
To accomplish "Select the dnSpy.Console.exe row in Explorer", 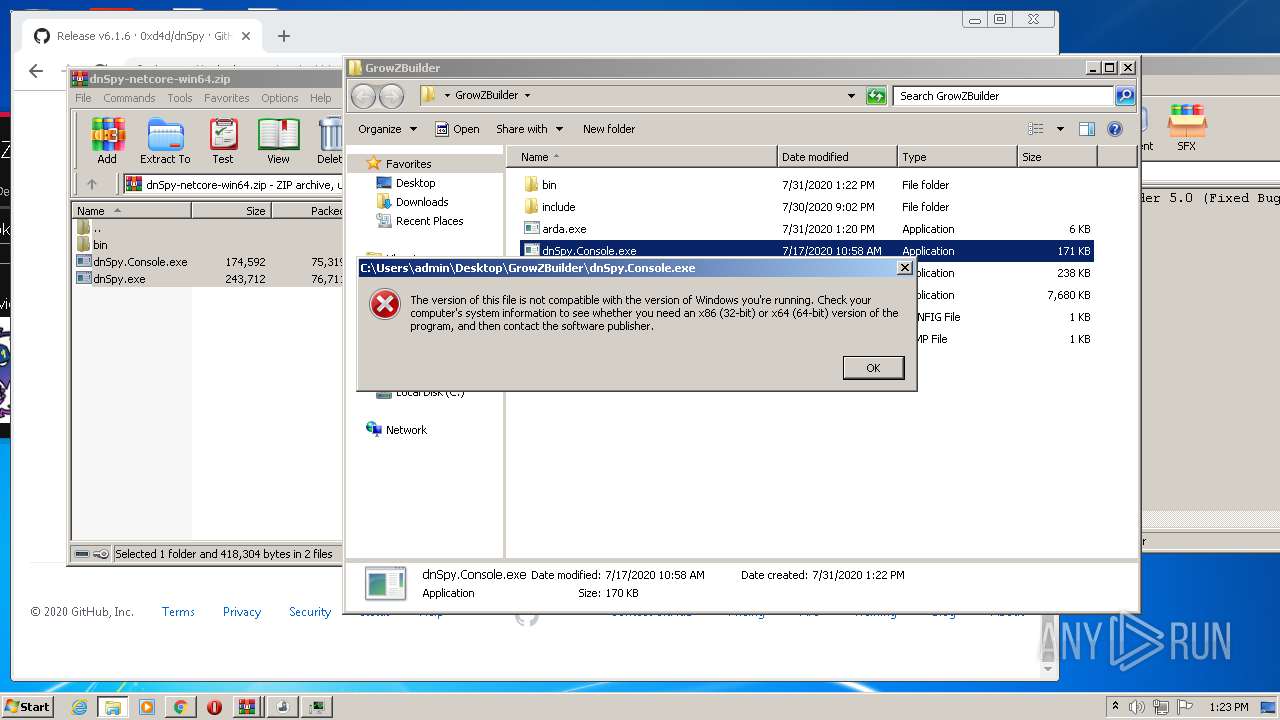I will (807, 251).
